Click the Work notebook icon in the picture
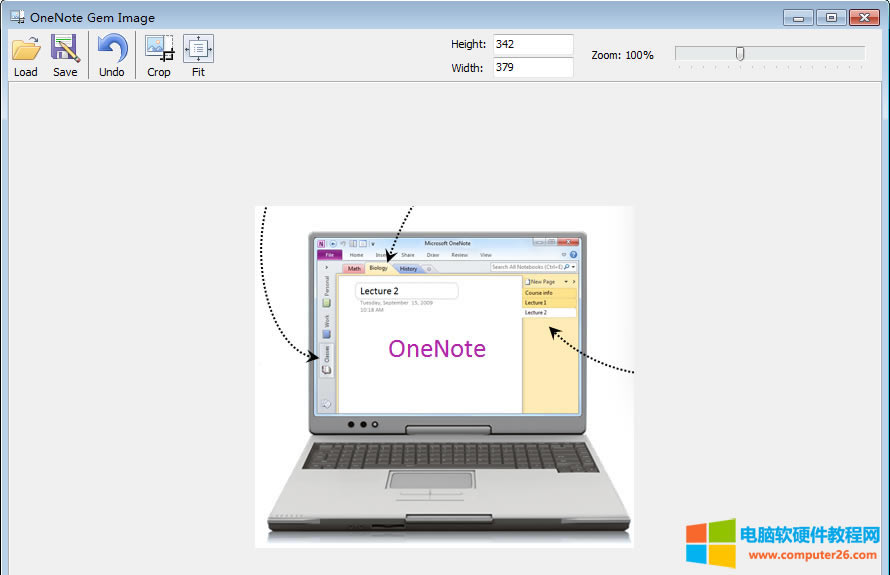This screenshot has width=890, height=575. (x=326, y=335)
